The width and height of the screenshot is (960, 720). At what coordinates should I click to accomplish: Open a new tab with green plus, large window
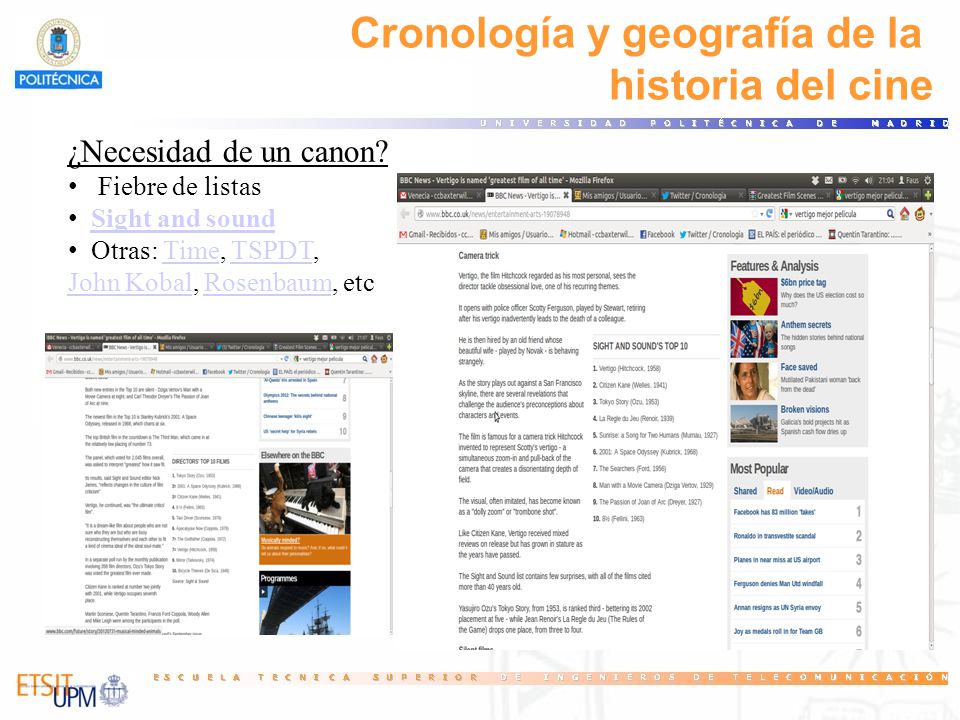pos(928,195)
